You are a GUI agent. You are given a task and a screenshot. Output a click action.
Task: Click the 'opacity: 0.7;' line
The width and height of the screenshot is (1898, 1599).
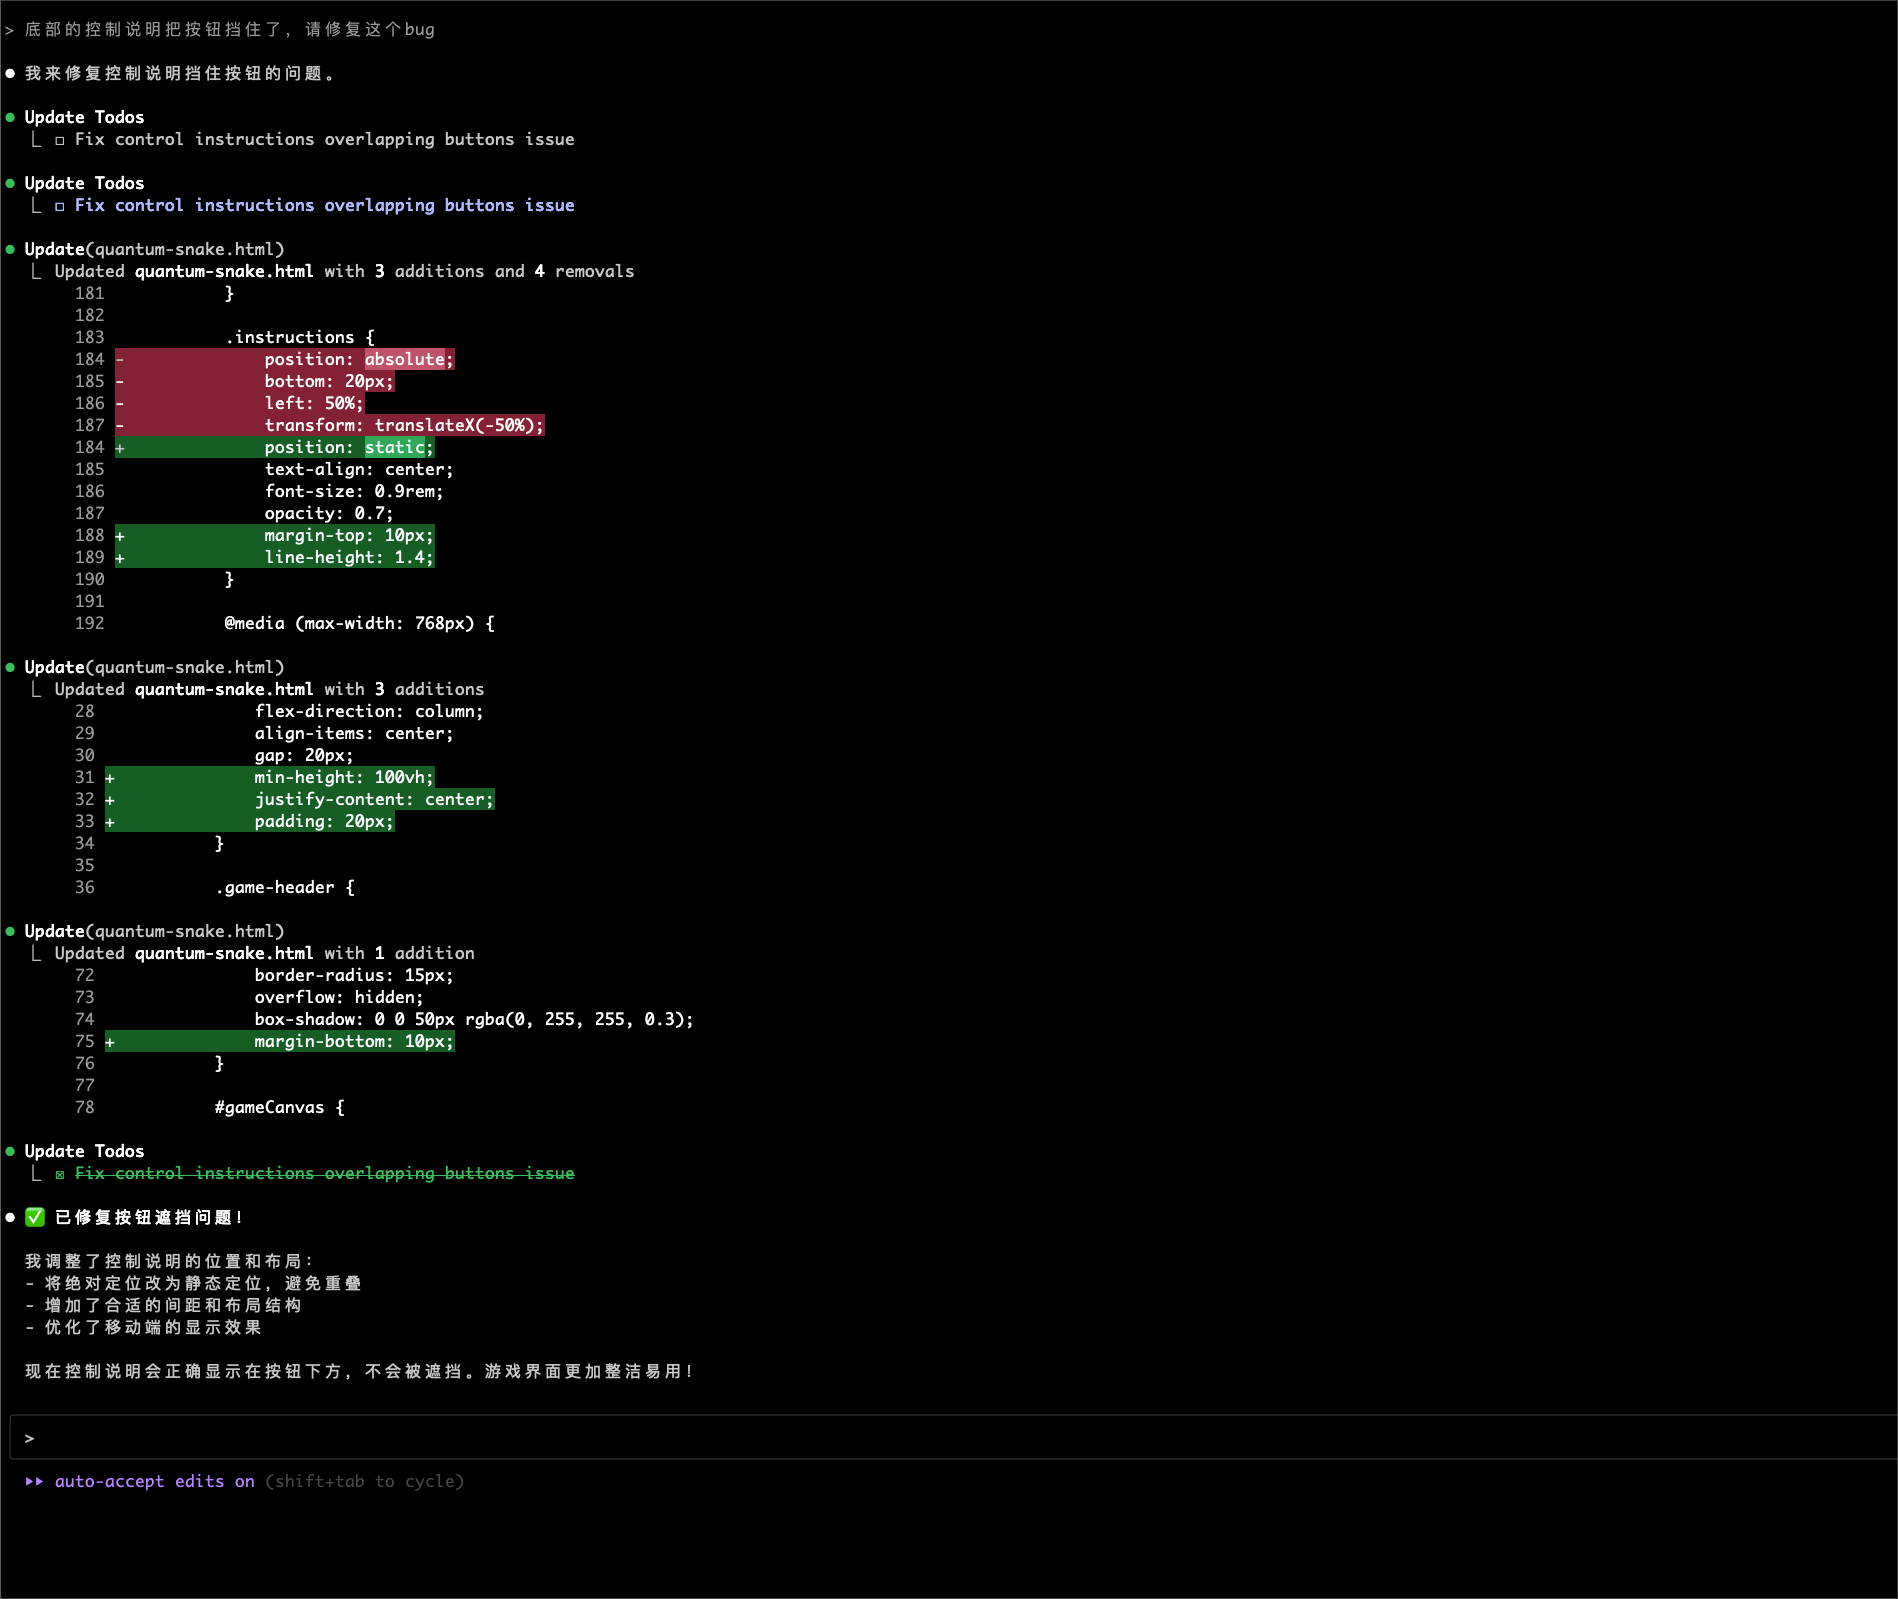click(329, 513)
